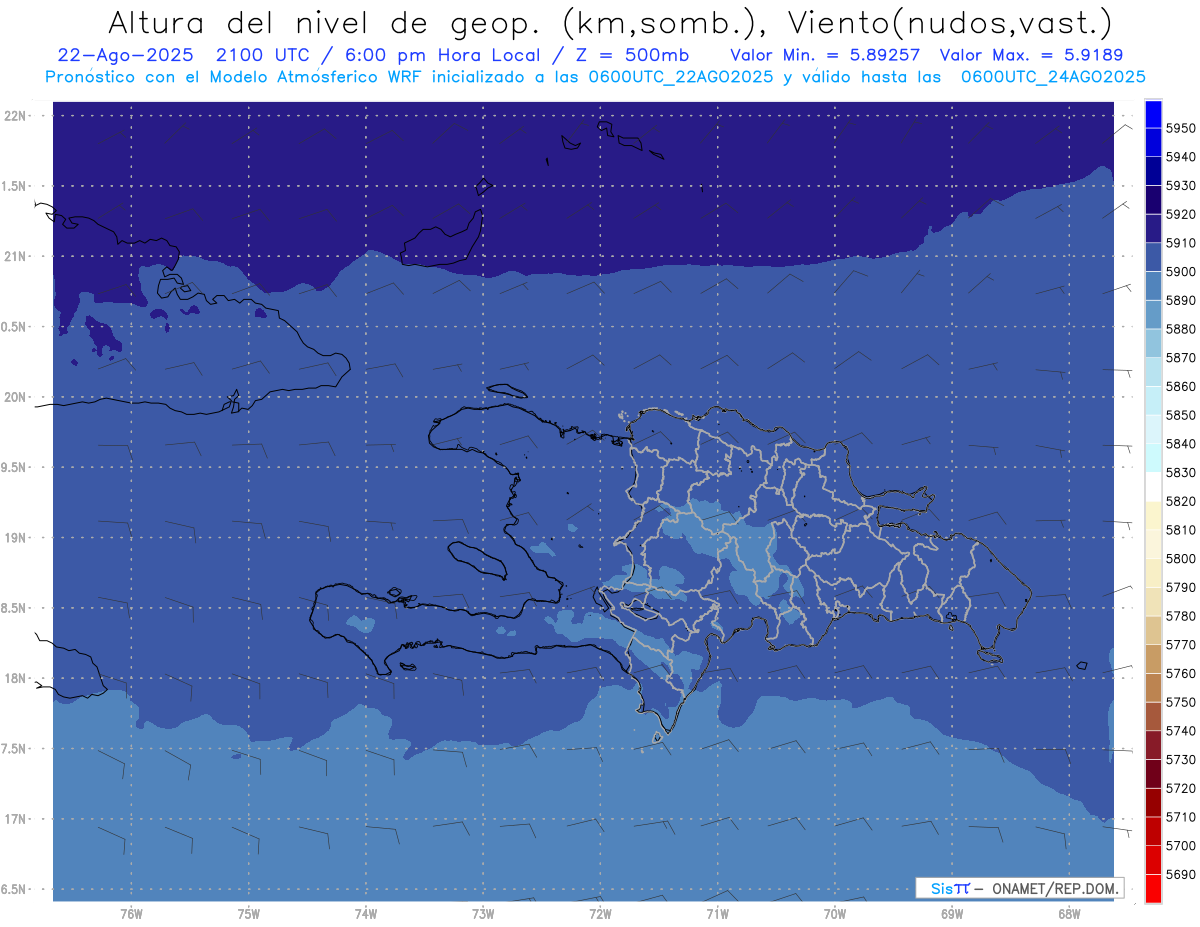Click the legend value 5850
This screenshot has height=927, width=1200.
[1180, 415]
